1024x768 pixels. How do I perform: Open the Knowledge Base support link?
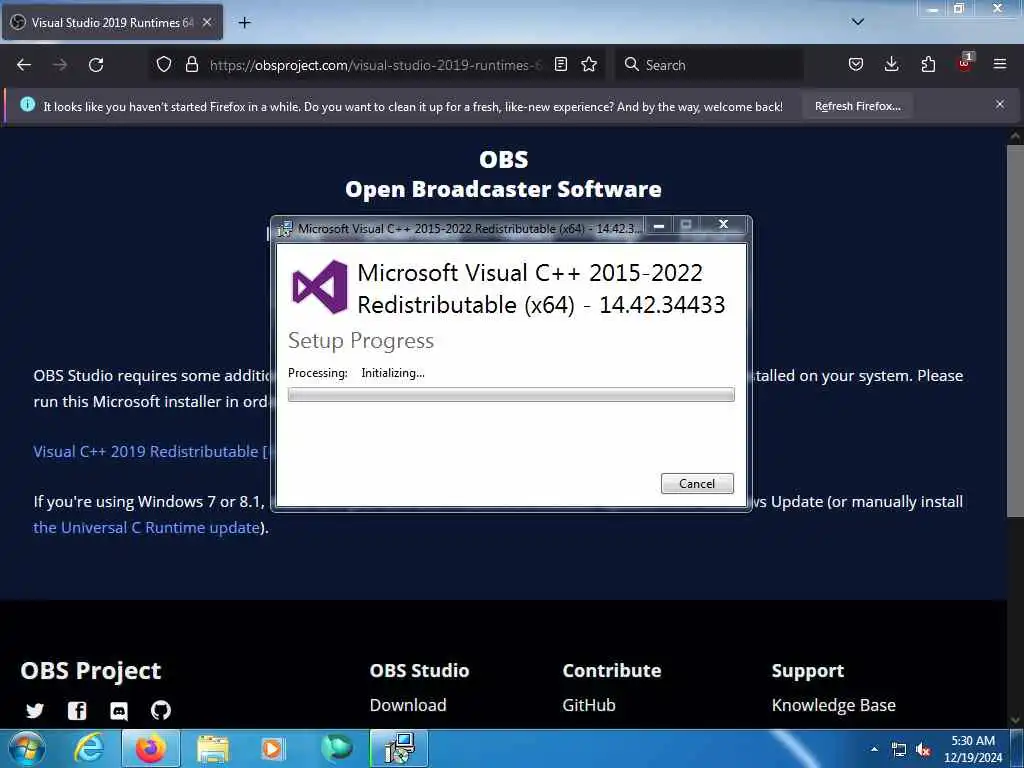[x=833, y=705]
